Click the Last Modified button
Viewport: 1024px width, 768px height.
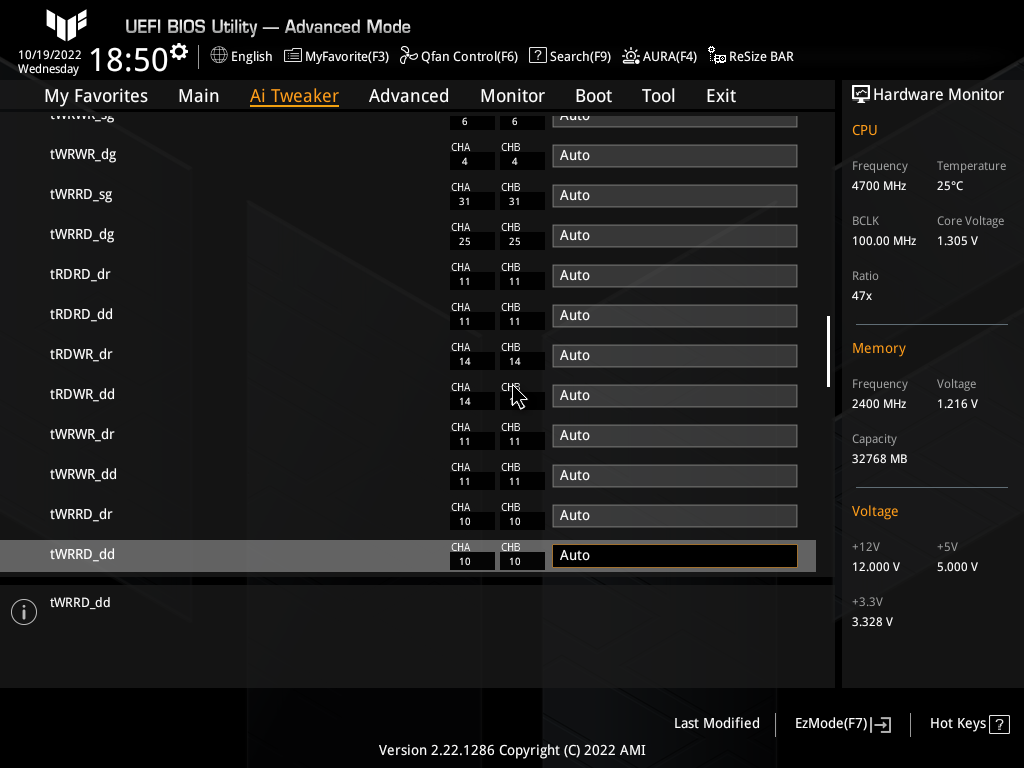pyautogui.click(x=716, y=723)
